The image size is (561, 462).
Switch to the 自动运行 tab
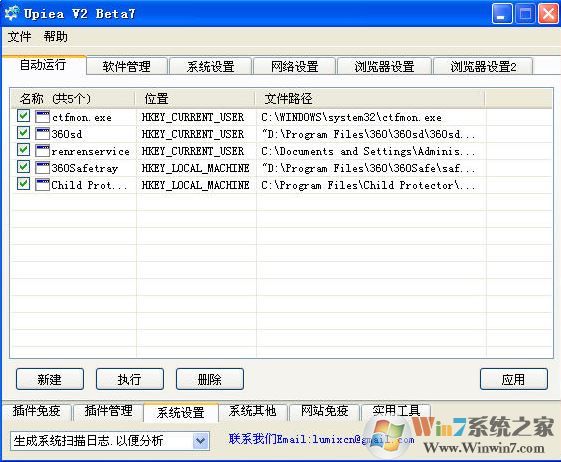43,65
